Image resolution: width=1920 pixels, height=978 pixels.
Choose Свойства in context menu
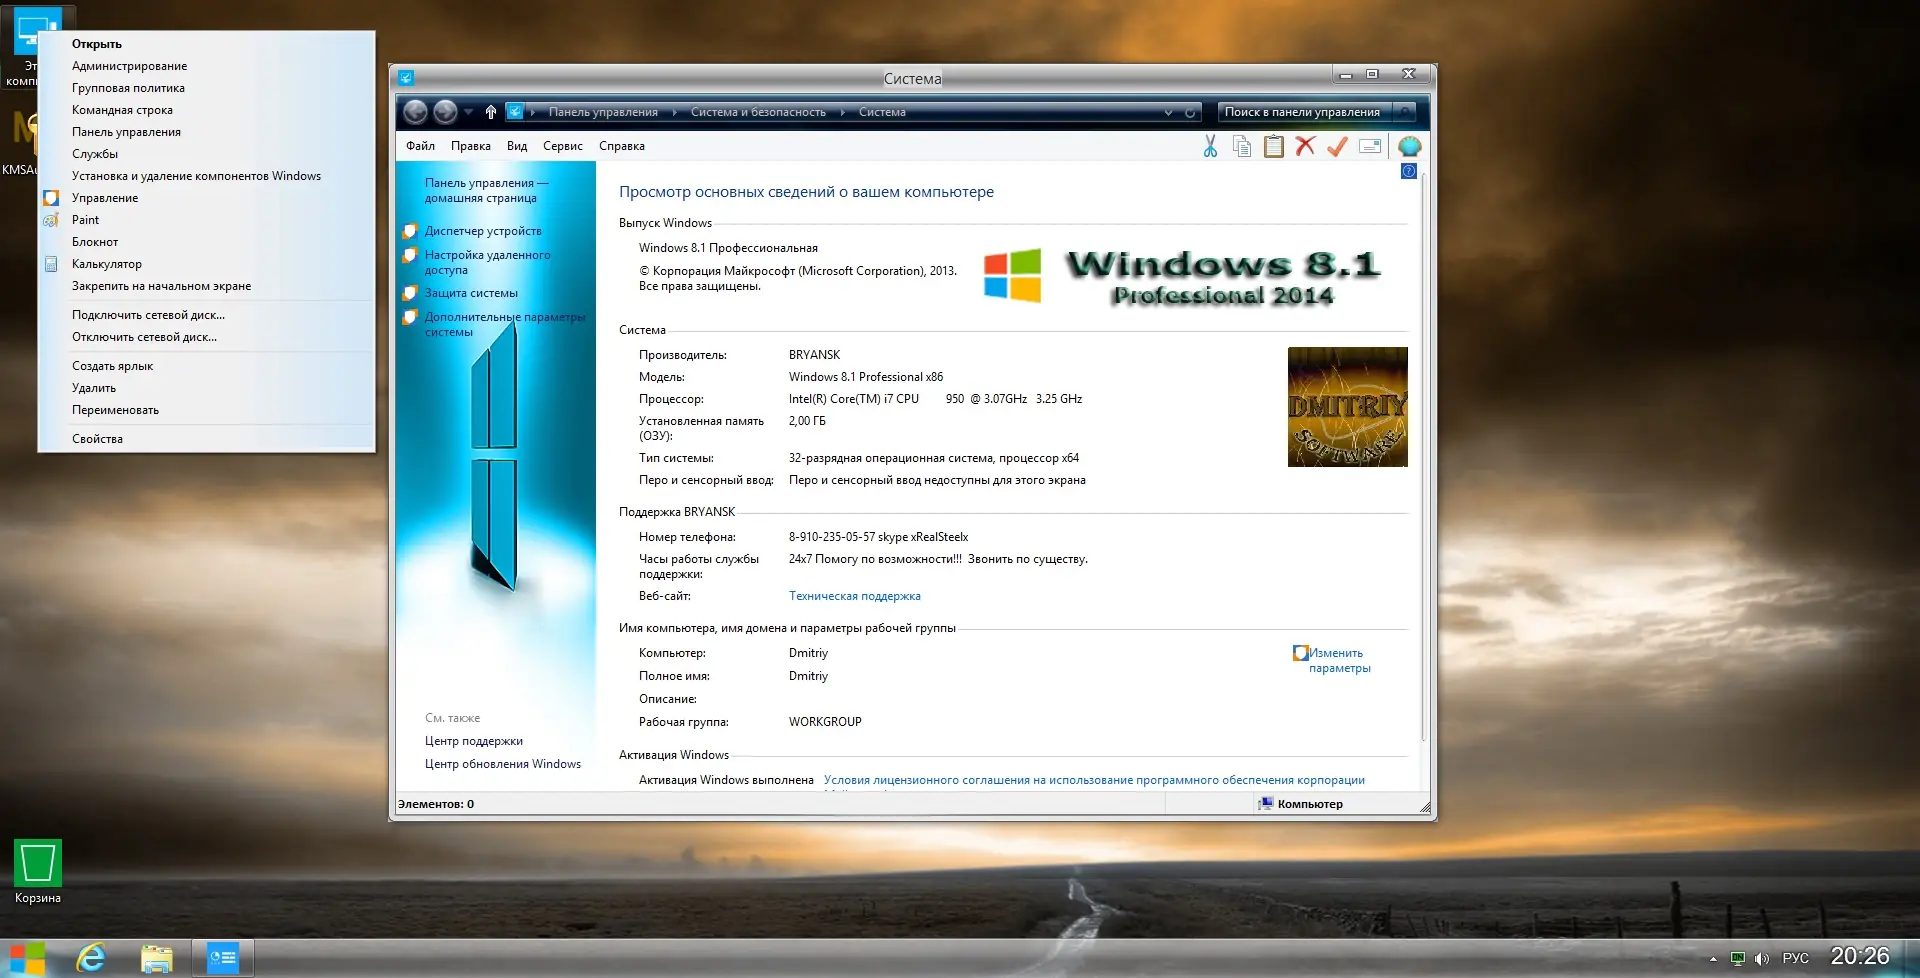pyautogui.click(x=207, y=439)
